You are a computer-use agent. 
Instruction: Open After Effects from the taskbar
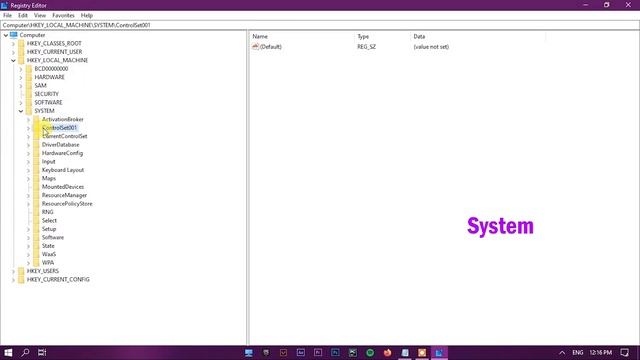click(x=301, y=353)
